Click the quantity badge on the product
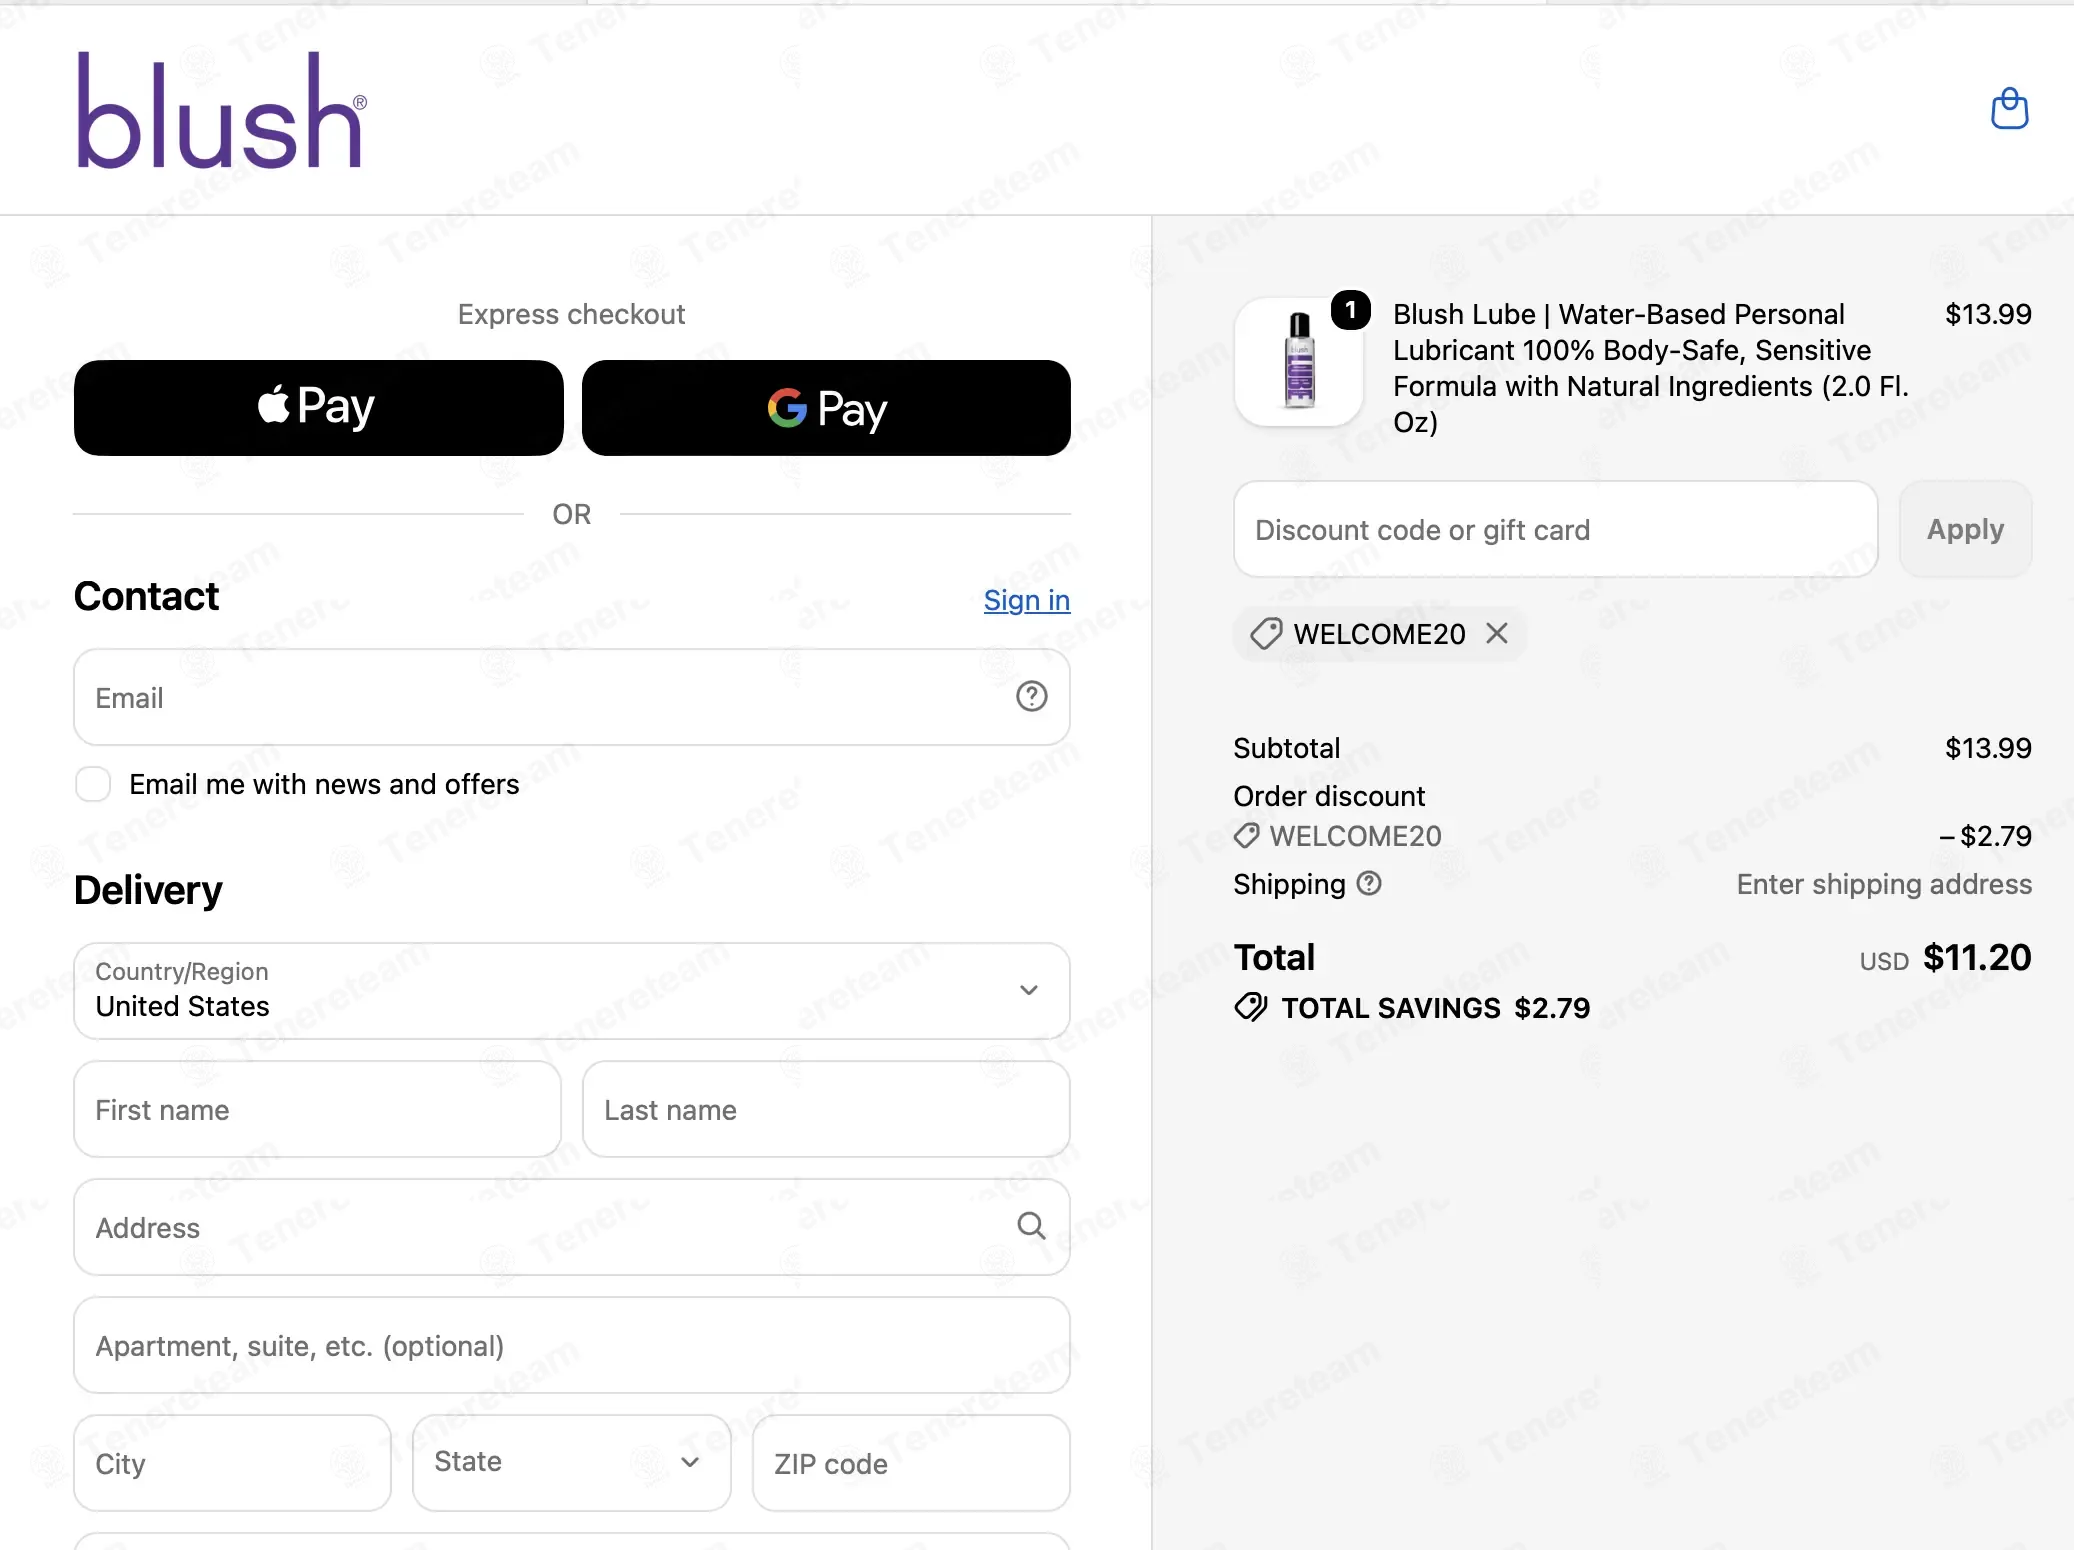The image size is (2074, 1550). (1350, 310)
